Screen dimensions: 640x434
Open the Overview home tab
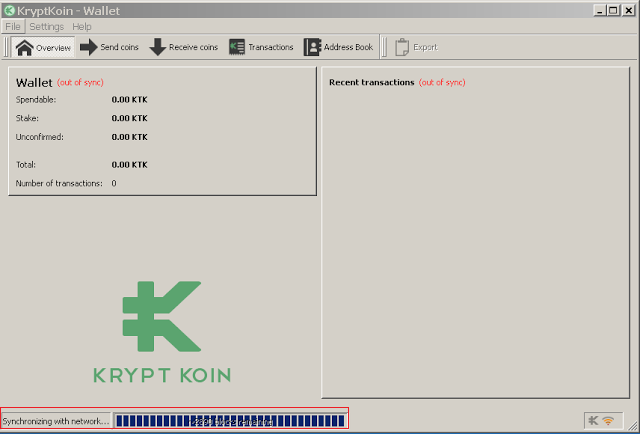(x=43, y=47)
